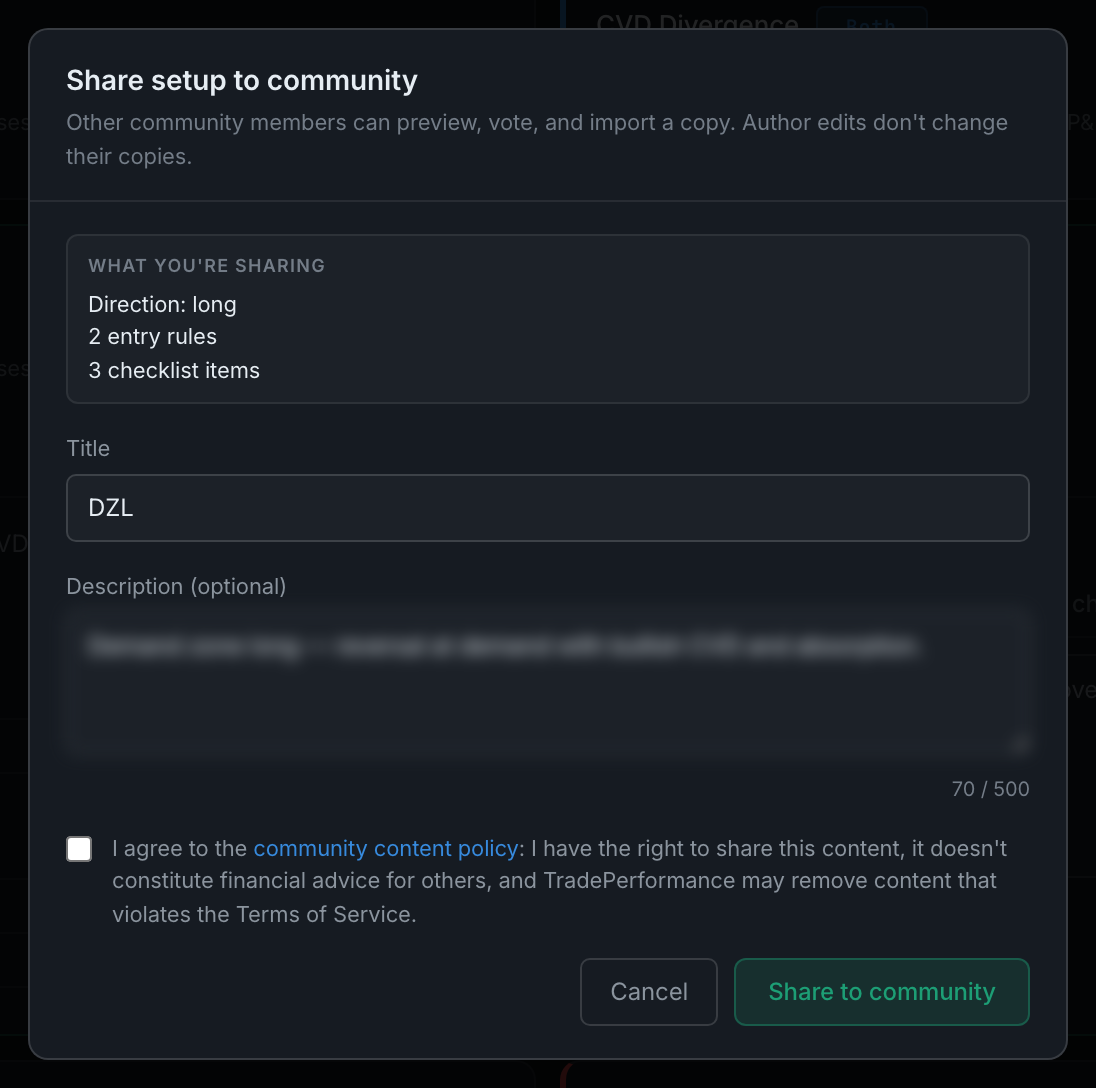Screen dimensions: 1096x1088
Task: Click the WHAT YOU'RE SHARING heading
Action: click(x=207, y=266)
